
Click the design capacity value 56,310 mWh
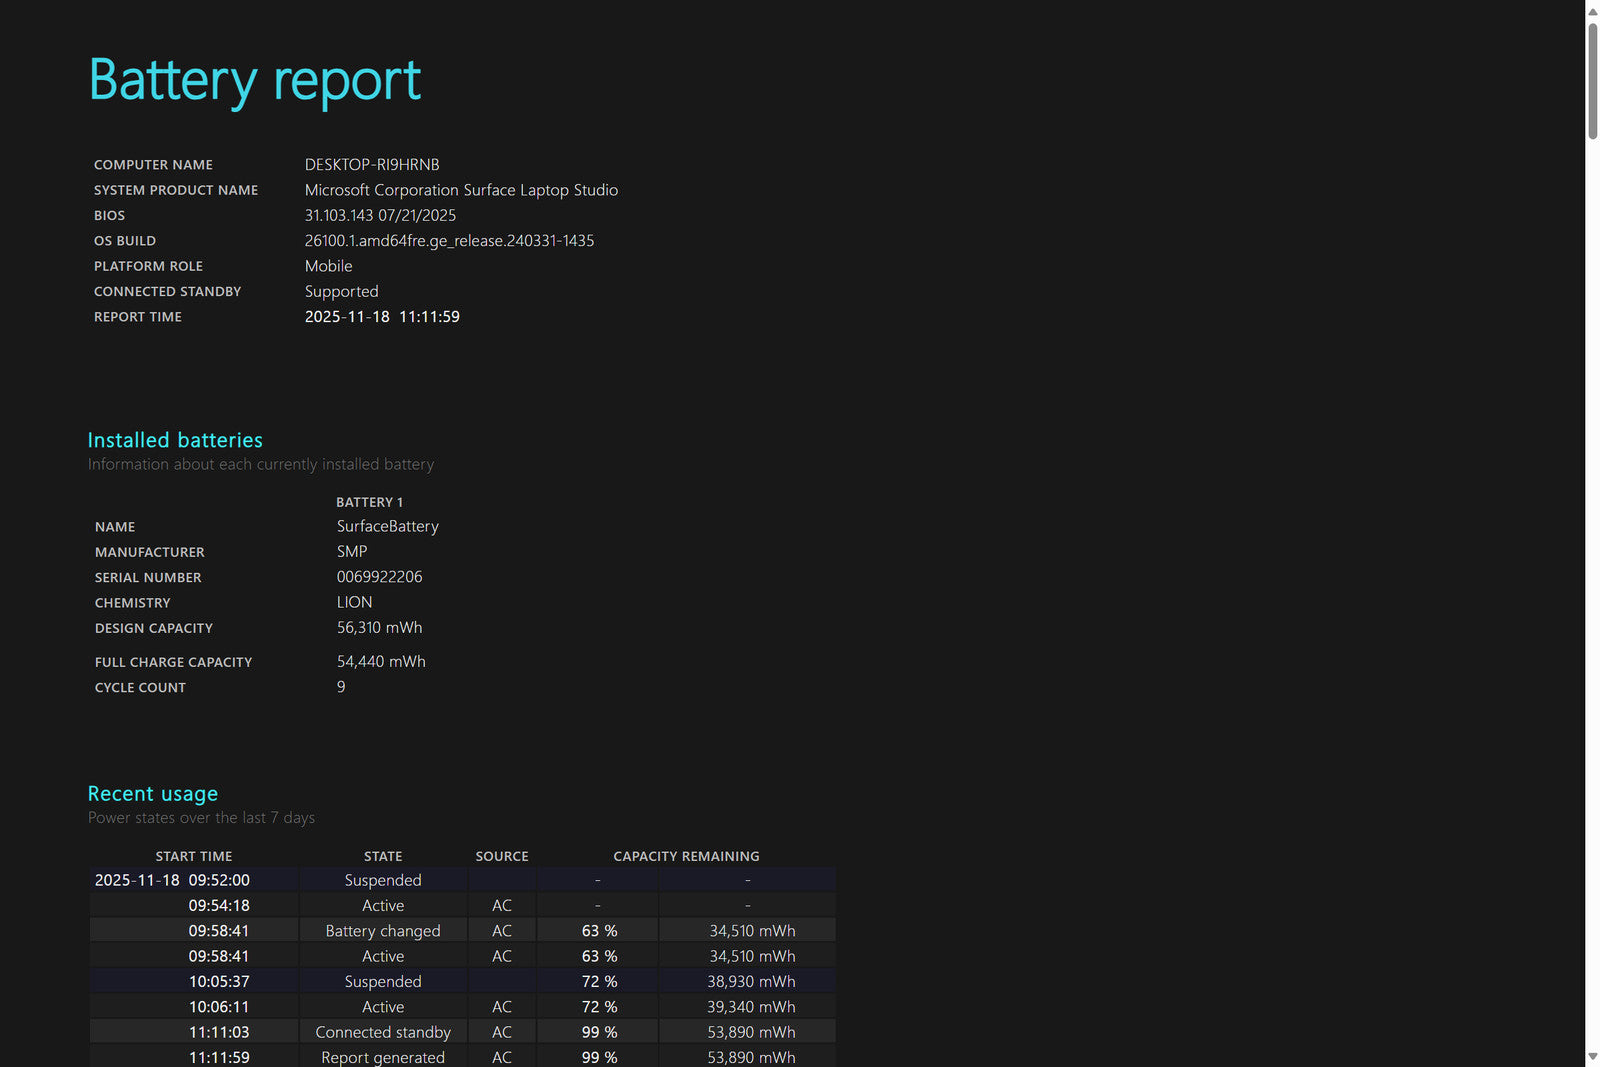379,628
